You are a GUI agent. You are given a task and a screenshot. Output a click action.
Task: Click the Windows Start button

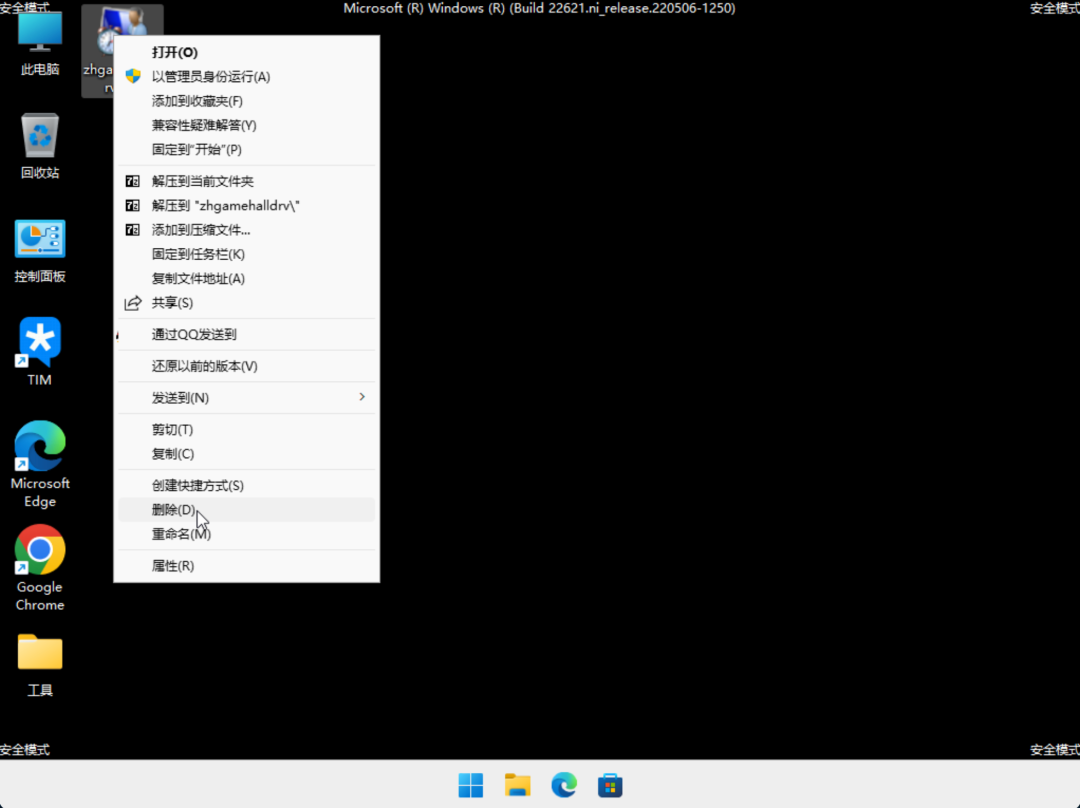(x=470, y=785)
